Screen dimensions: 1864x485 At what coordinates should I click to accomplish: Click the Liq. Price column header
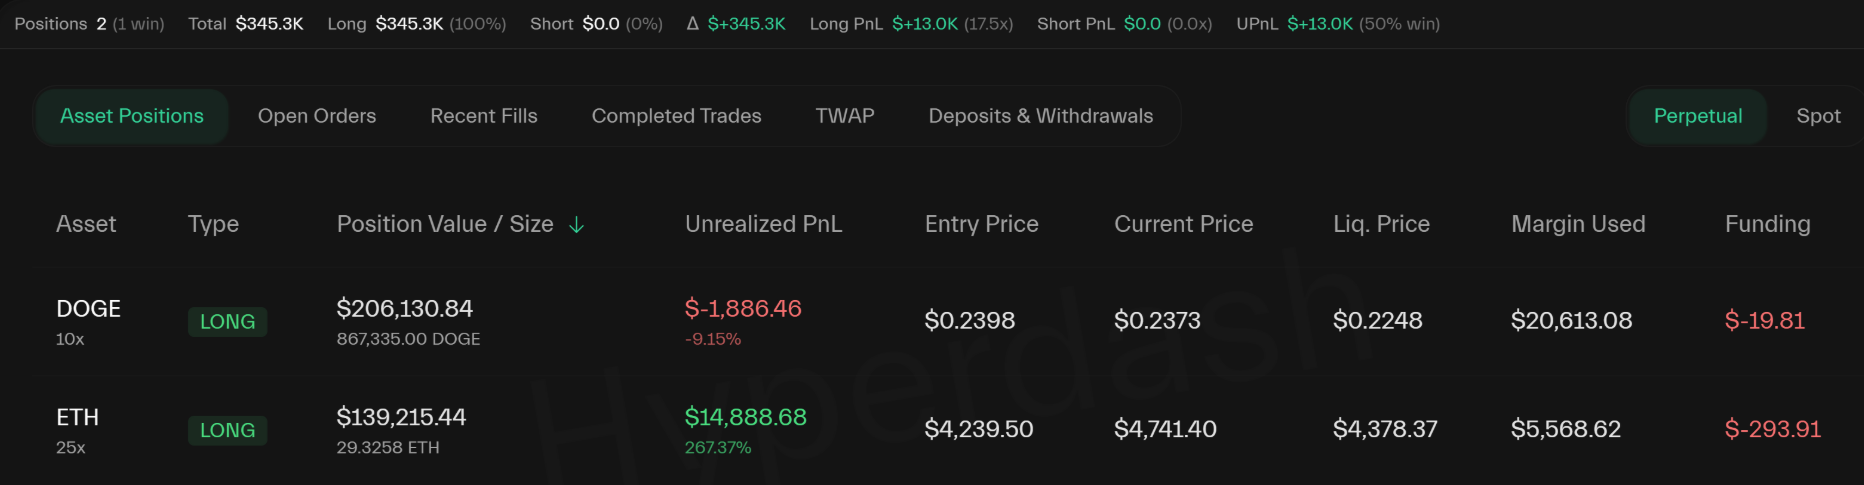(1381, 224)
